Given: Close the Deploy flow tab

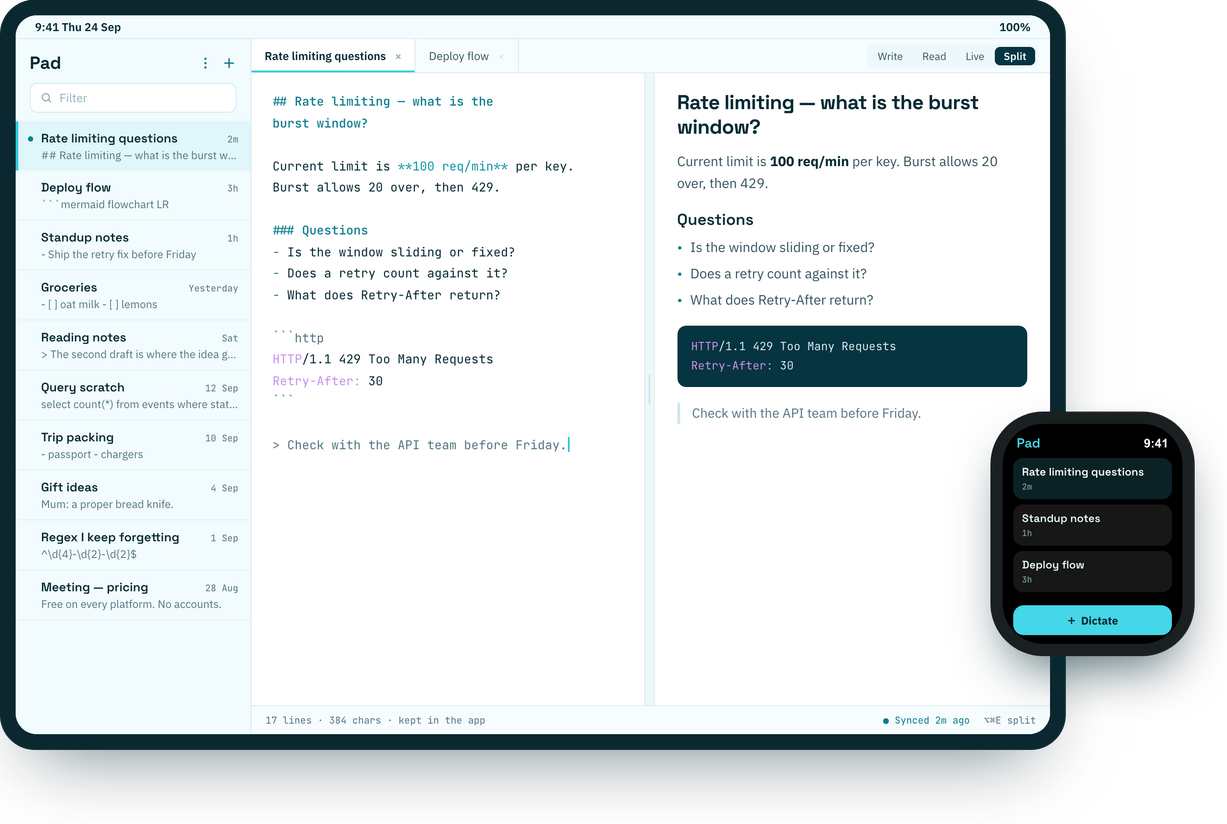Looking at the screenshot, I should tap(501, 57).
